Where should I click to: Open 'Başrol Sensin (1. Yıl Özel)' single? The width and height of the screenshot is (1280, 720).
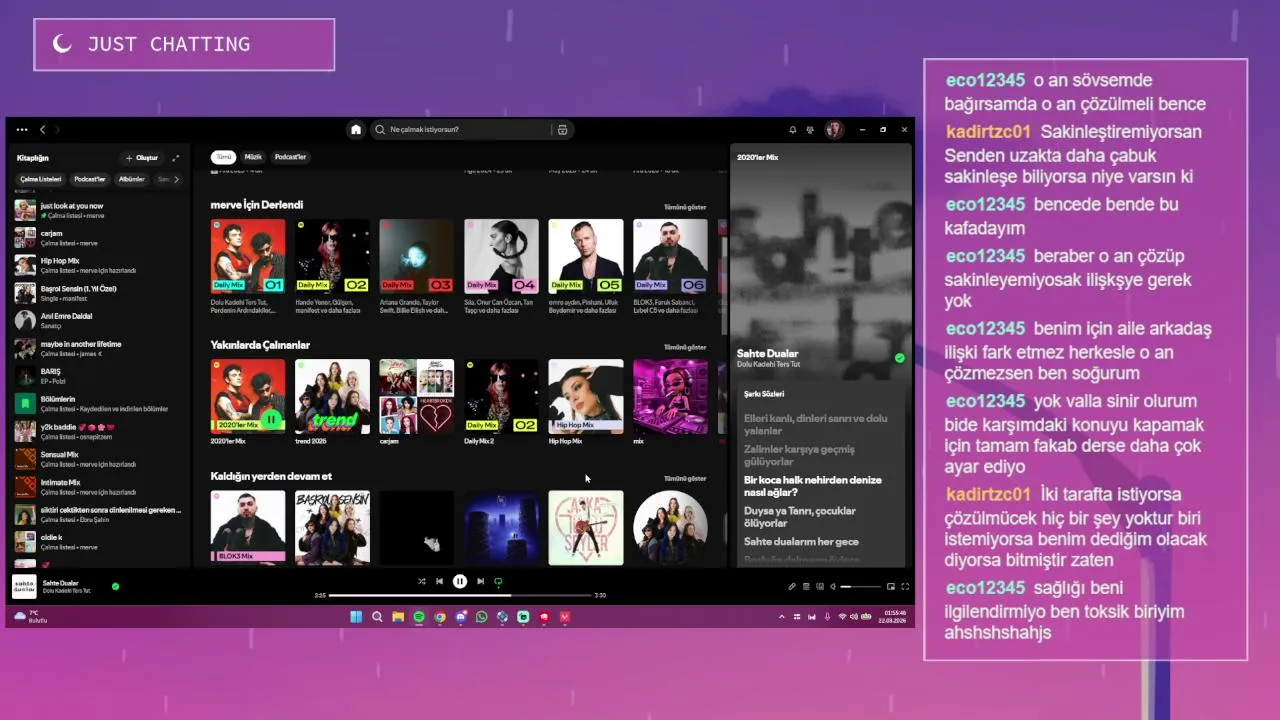98,293
